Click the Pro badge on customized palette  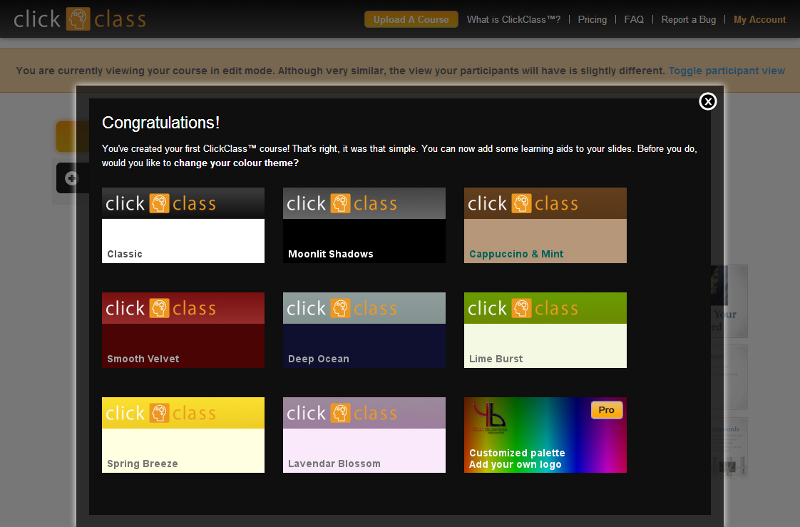point(607,410)
